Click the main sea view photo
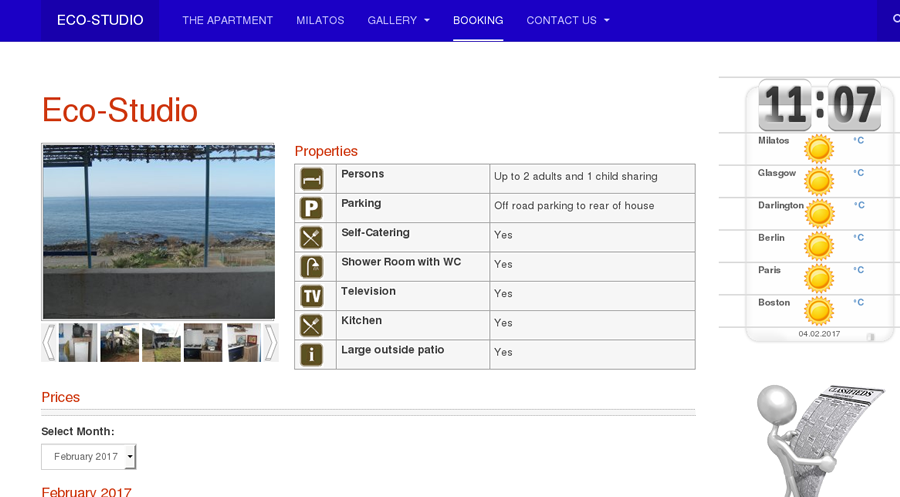Screen dimensions: 900x497 (158, 232)
